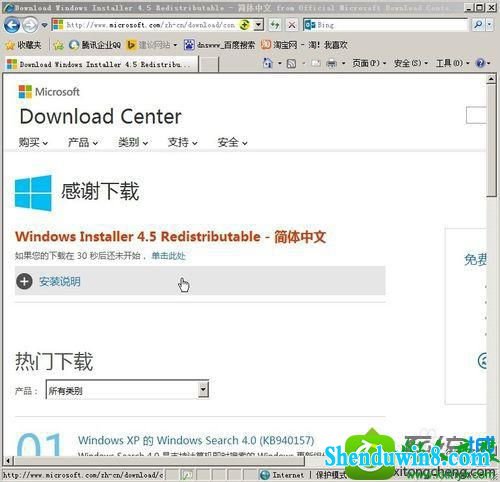Toggle the compatibility view icon in address bar
The image size is (500, 482).
tap(245, 25)
